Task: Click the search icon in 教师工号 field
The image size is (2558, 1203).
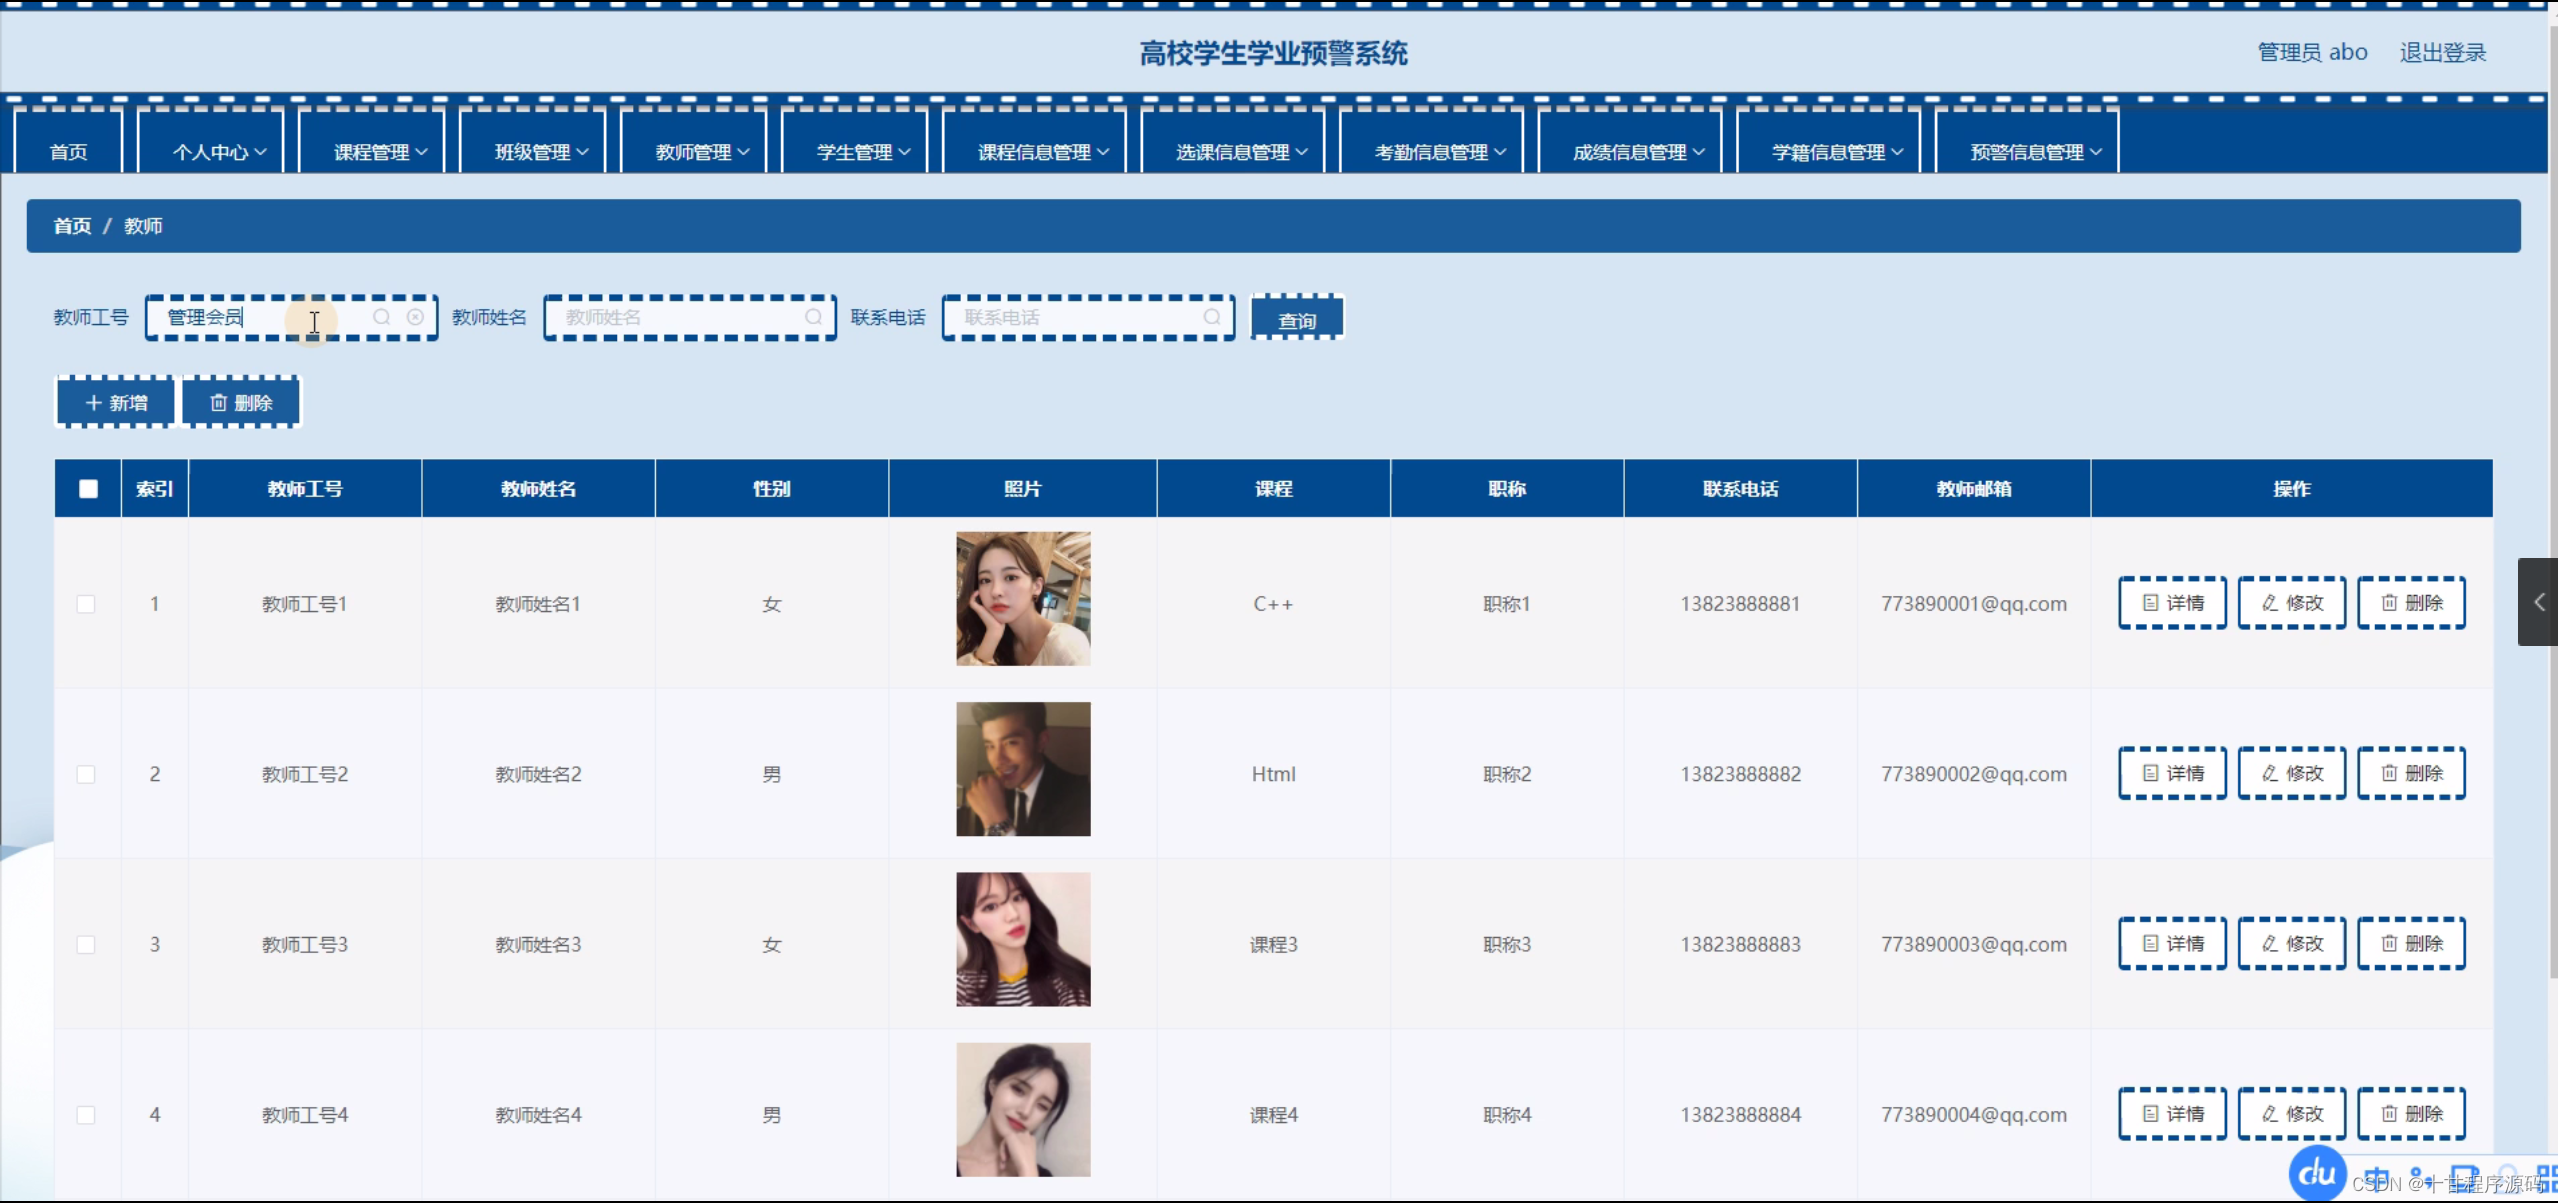Action: [x=382, y=317]
